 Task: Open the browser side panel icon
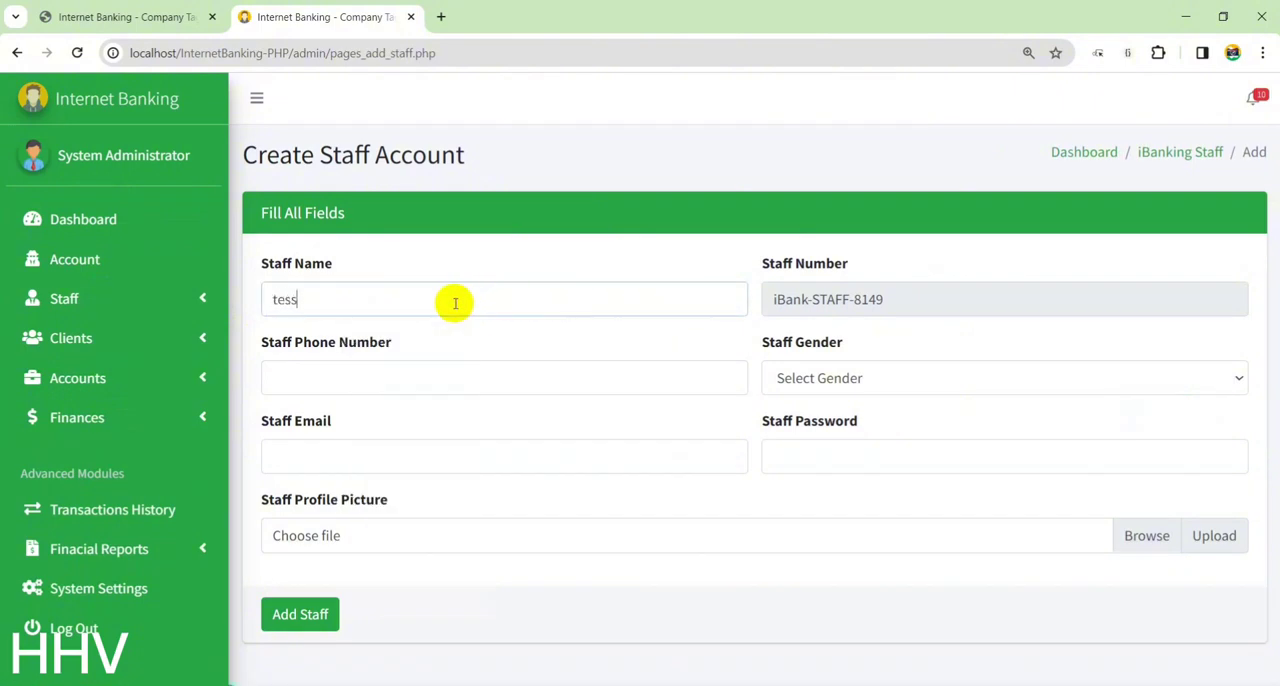[1202, 53]
